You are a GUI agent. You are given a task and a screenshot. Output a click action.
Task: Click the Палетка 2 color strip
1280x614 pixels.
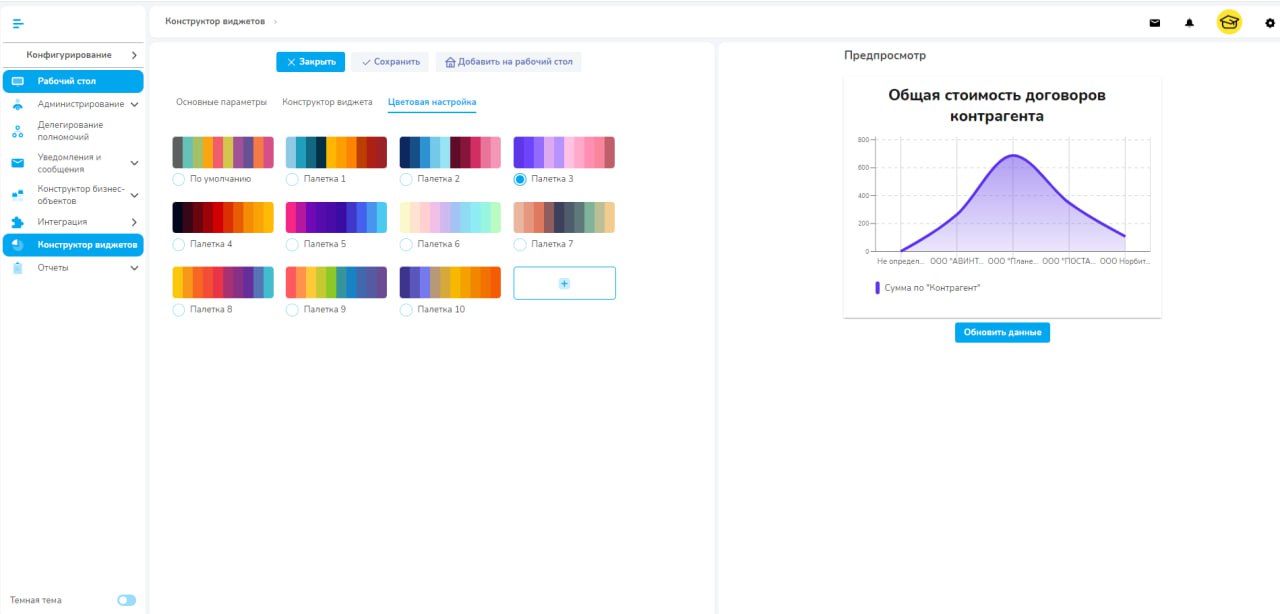[451, 152]
